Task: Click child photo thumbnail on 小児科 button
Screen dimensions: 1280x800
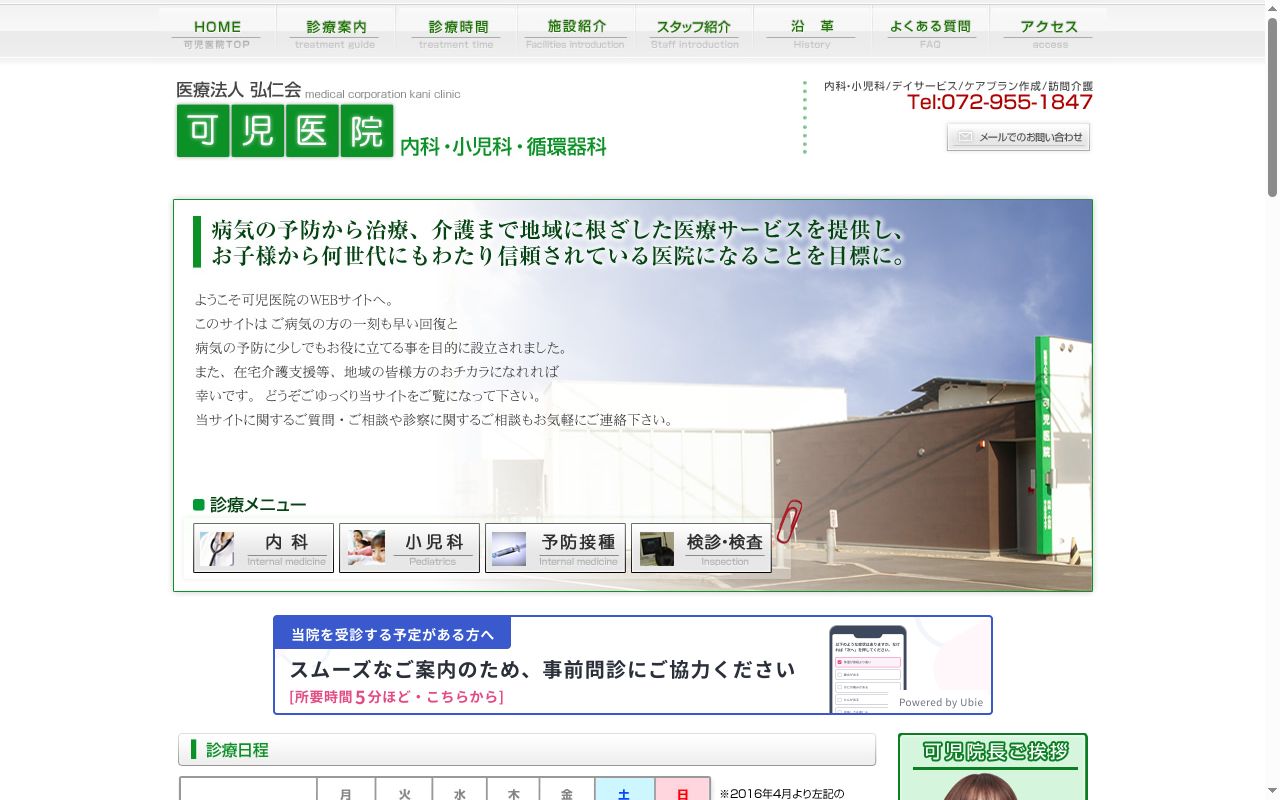Action: coord(366,548)
